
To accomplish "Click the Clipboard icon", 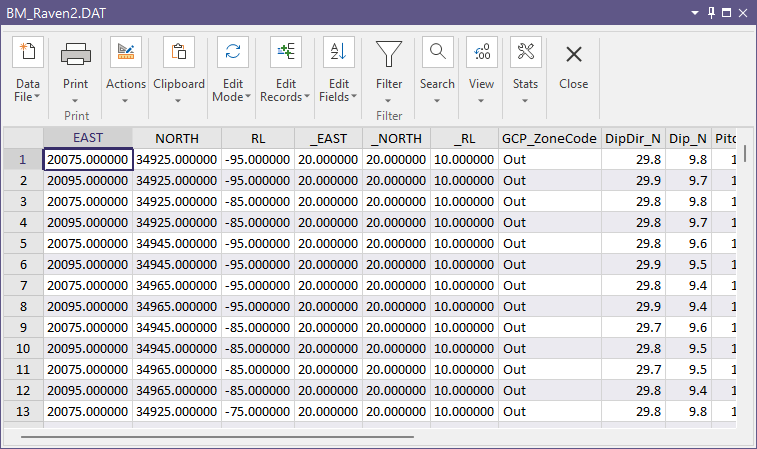I will (179, 53).
